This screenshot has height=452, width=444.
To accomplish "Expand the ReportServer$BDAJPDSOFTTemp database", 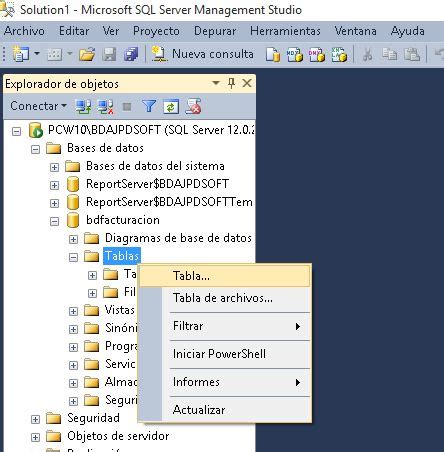I will tap(54, 203).
